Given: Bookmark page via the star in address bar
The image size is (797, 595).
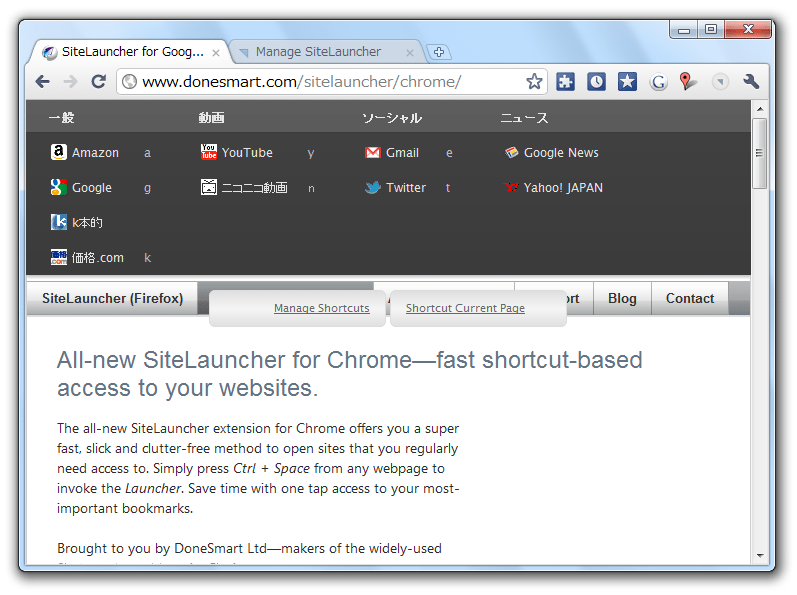Looking at the screenshot, I should tap(534, 81).
